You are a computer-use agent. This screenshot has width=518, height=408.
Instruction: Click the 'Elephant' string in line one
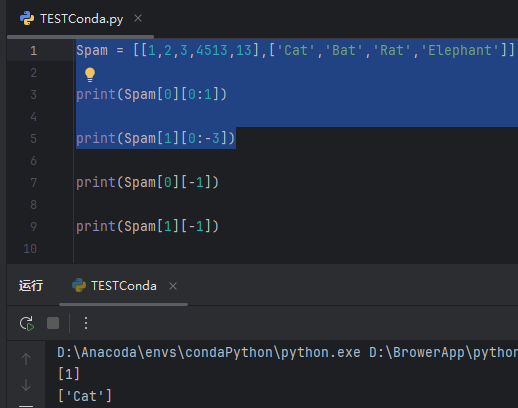[x=460, y=50]
